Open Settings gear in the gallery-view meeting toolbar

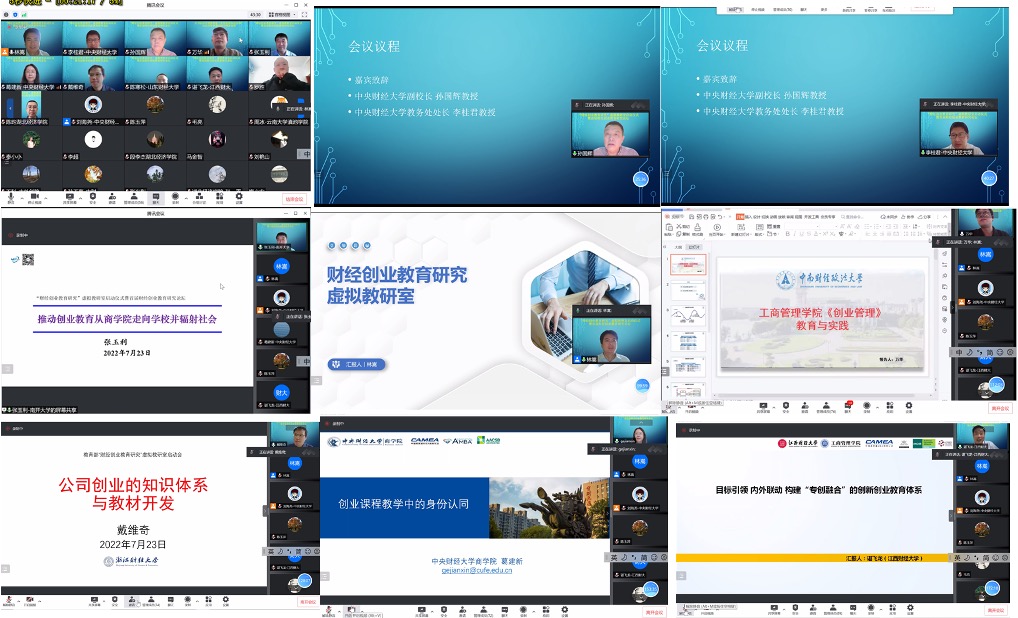tap(239, 197)
